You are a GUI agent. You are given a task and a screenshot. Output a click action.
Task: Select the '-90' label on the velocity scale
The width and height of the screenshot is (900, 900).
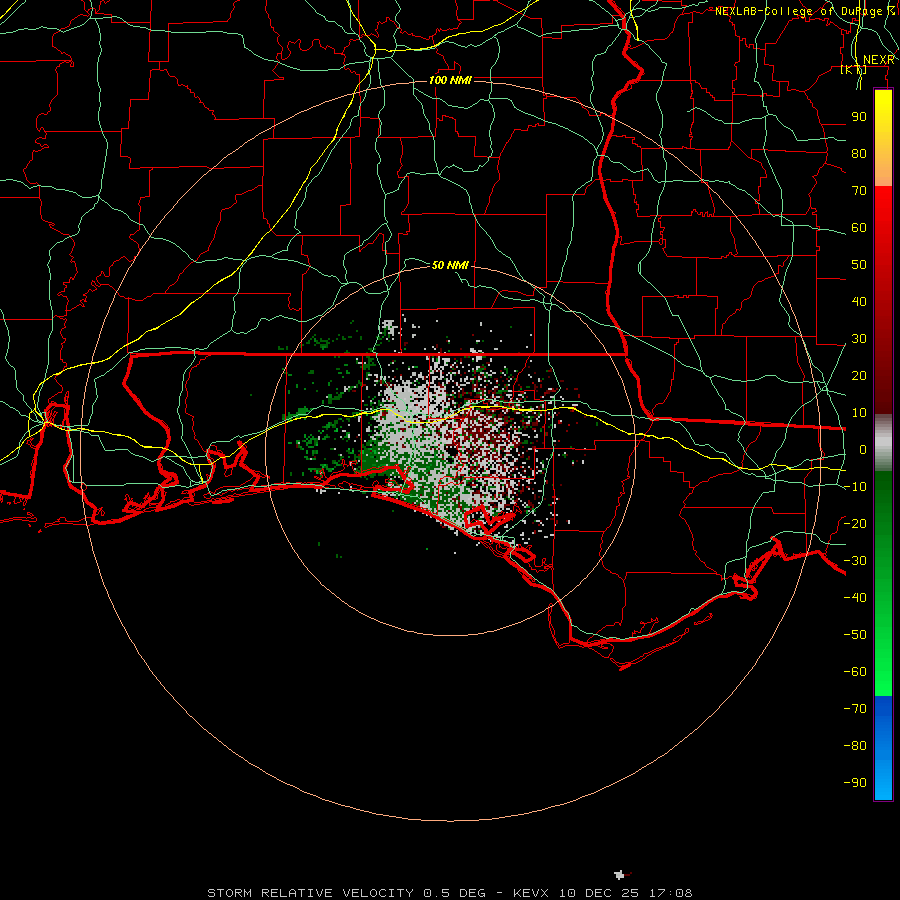[x=855, y=782]
